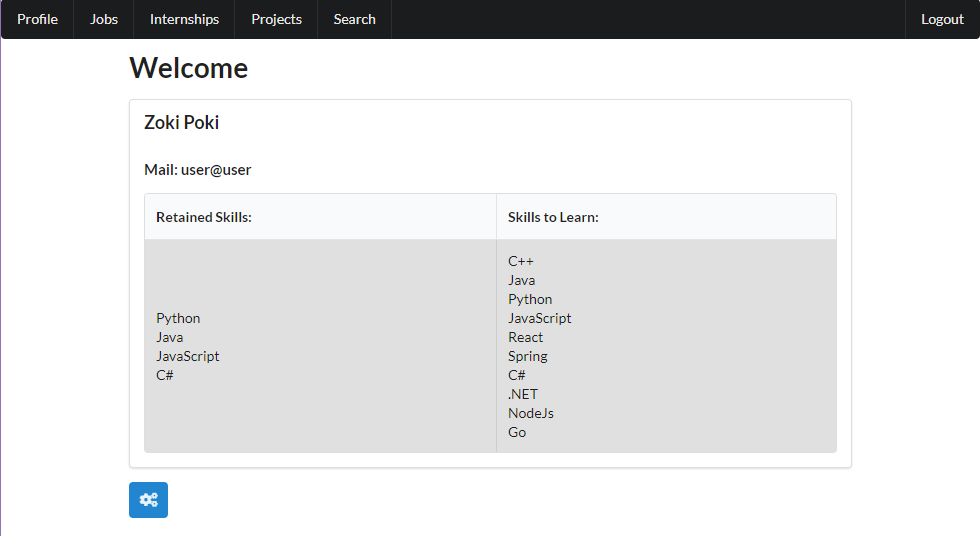Click the blue gears settings button

(148, 500)
